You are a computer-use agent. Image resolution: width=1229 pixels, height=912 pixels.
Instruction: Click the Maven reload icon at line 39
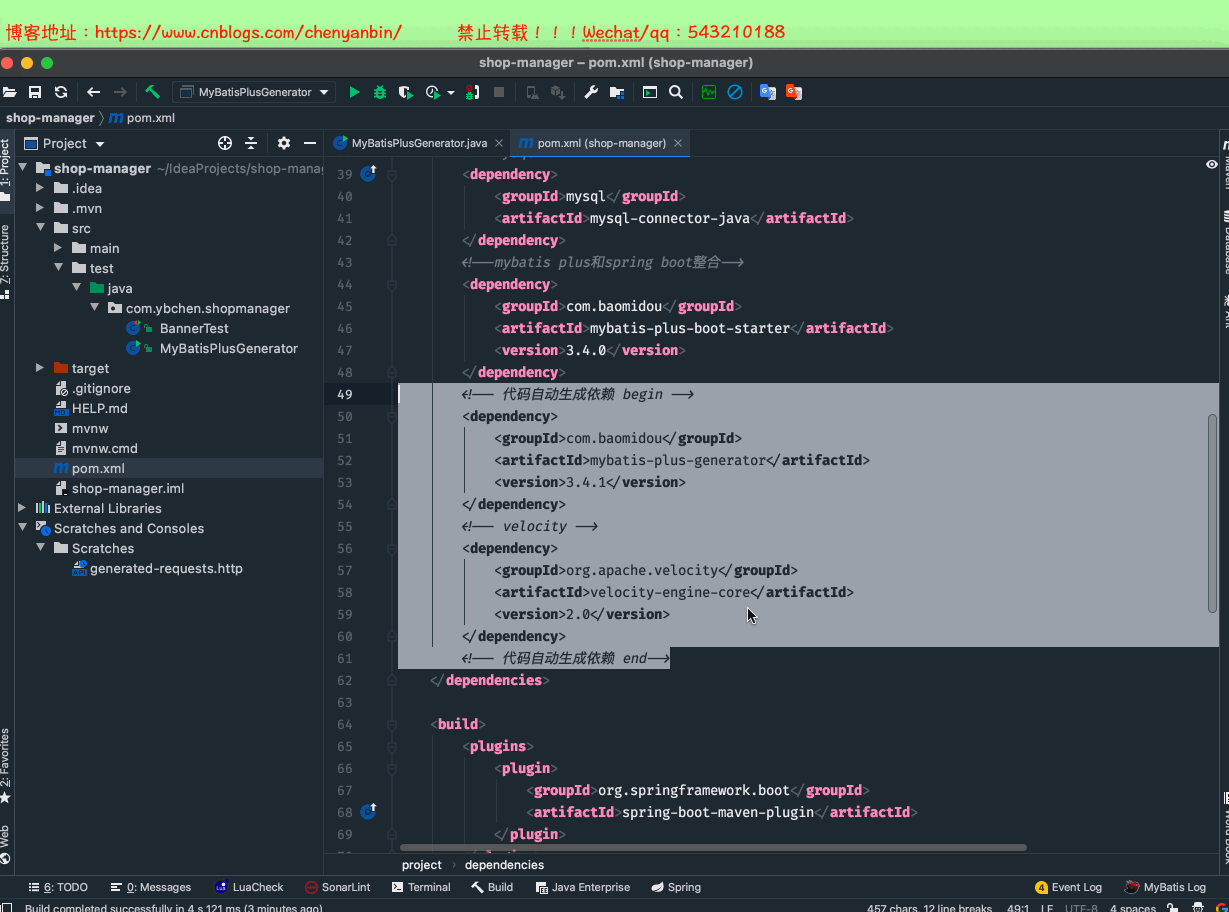pos(368,174)
